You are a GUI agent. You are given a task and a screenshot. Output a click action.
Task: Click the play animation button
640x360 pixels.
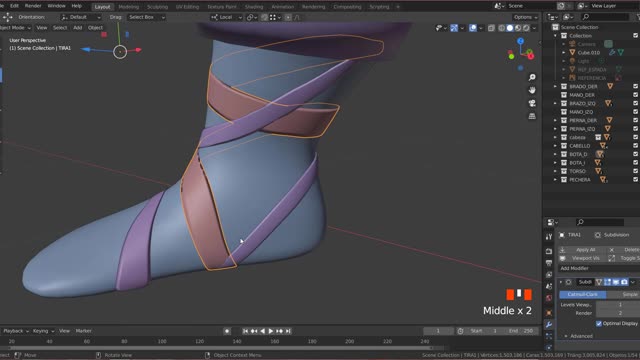(x=271, y=331)
